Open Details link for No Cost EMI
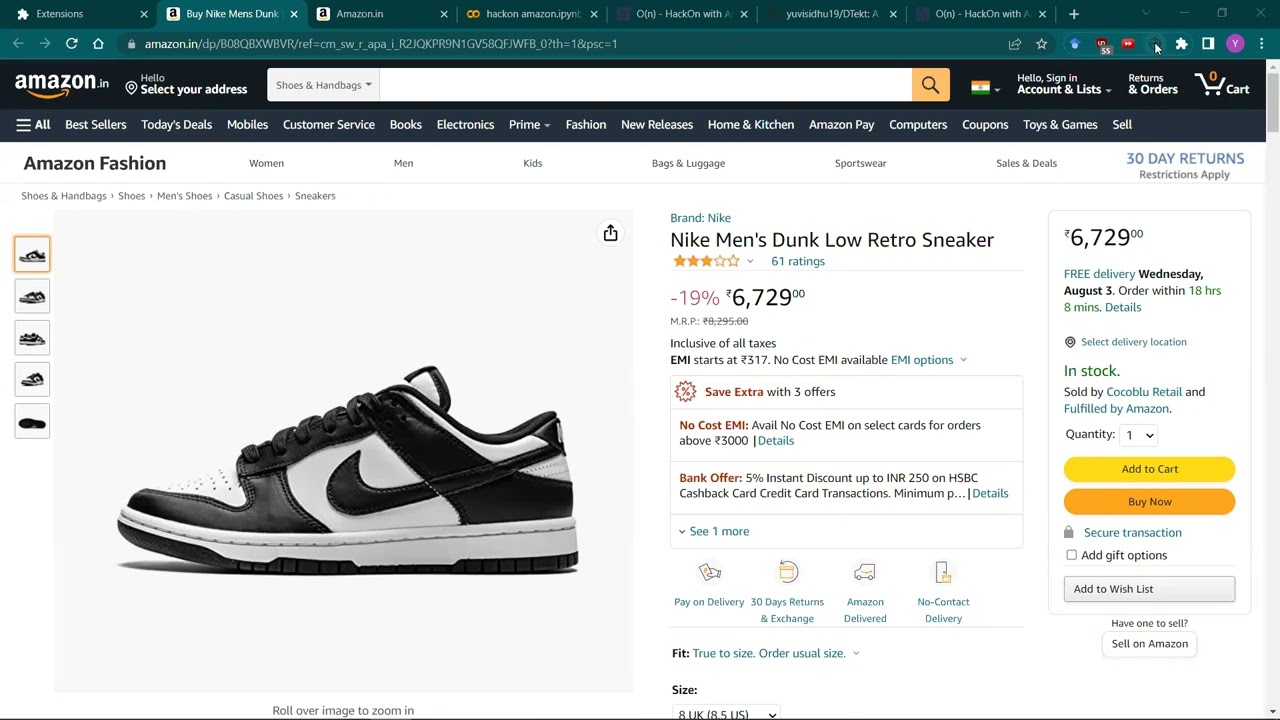The height and width of the screenshot is (720, 1280). coord(776,441)
